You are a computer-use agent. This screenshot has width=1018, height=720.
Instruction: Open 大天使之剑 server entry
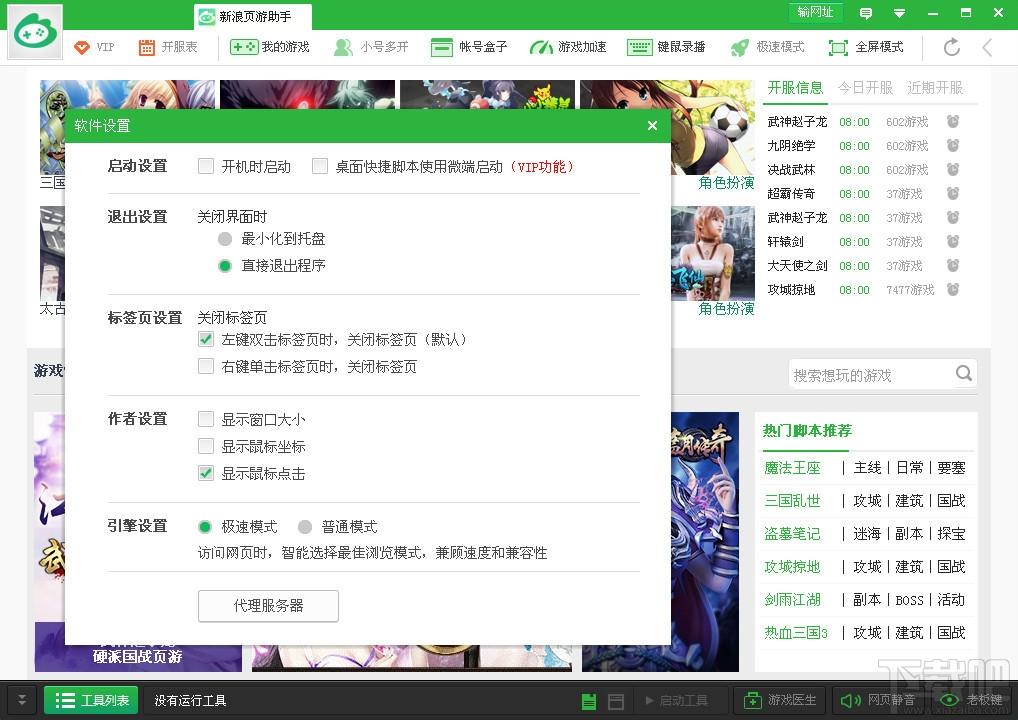point(797,266)
